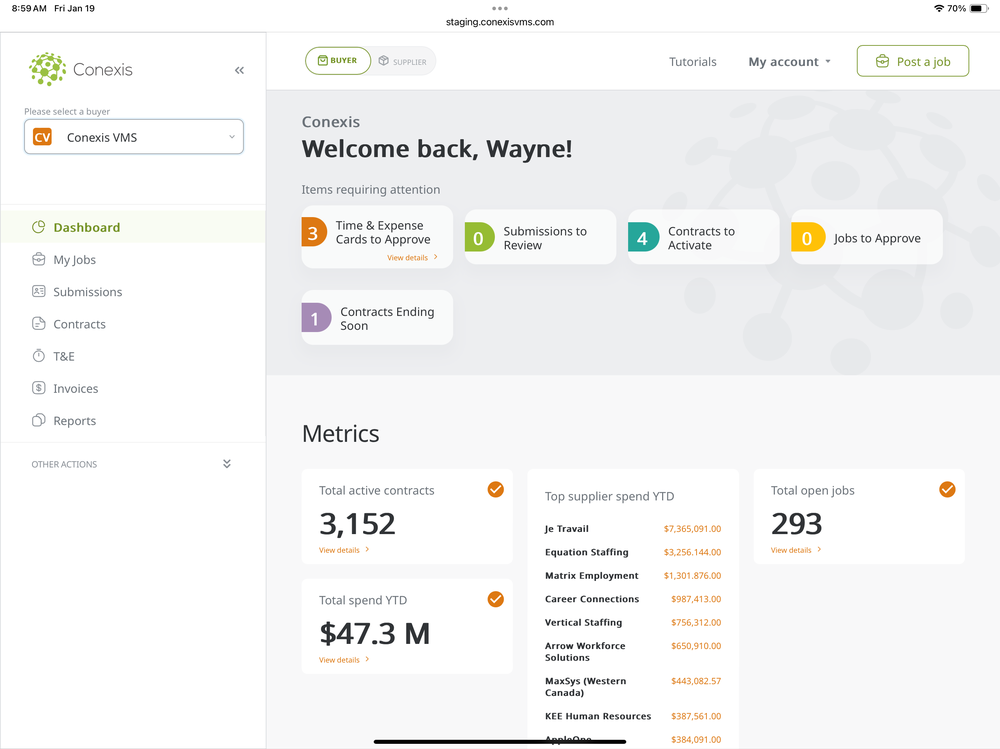Select MaxSys (Western Canada) supplier row
The height and width of the screenshot is (749, 1000).
(633, 686)
